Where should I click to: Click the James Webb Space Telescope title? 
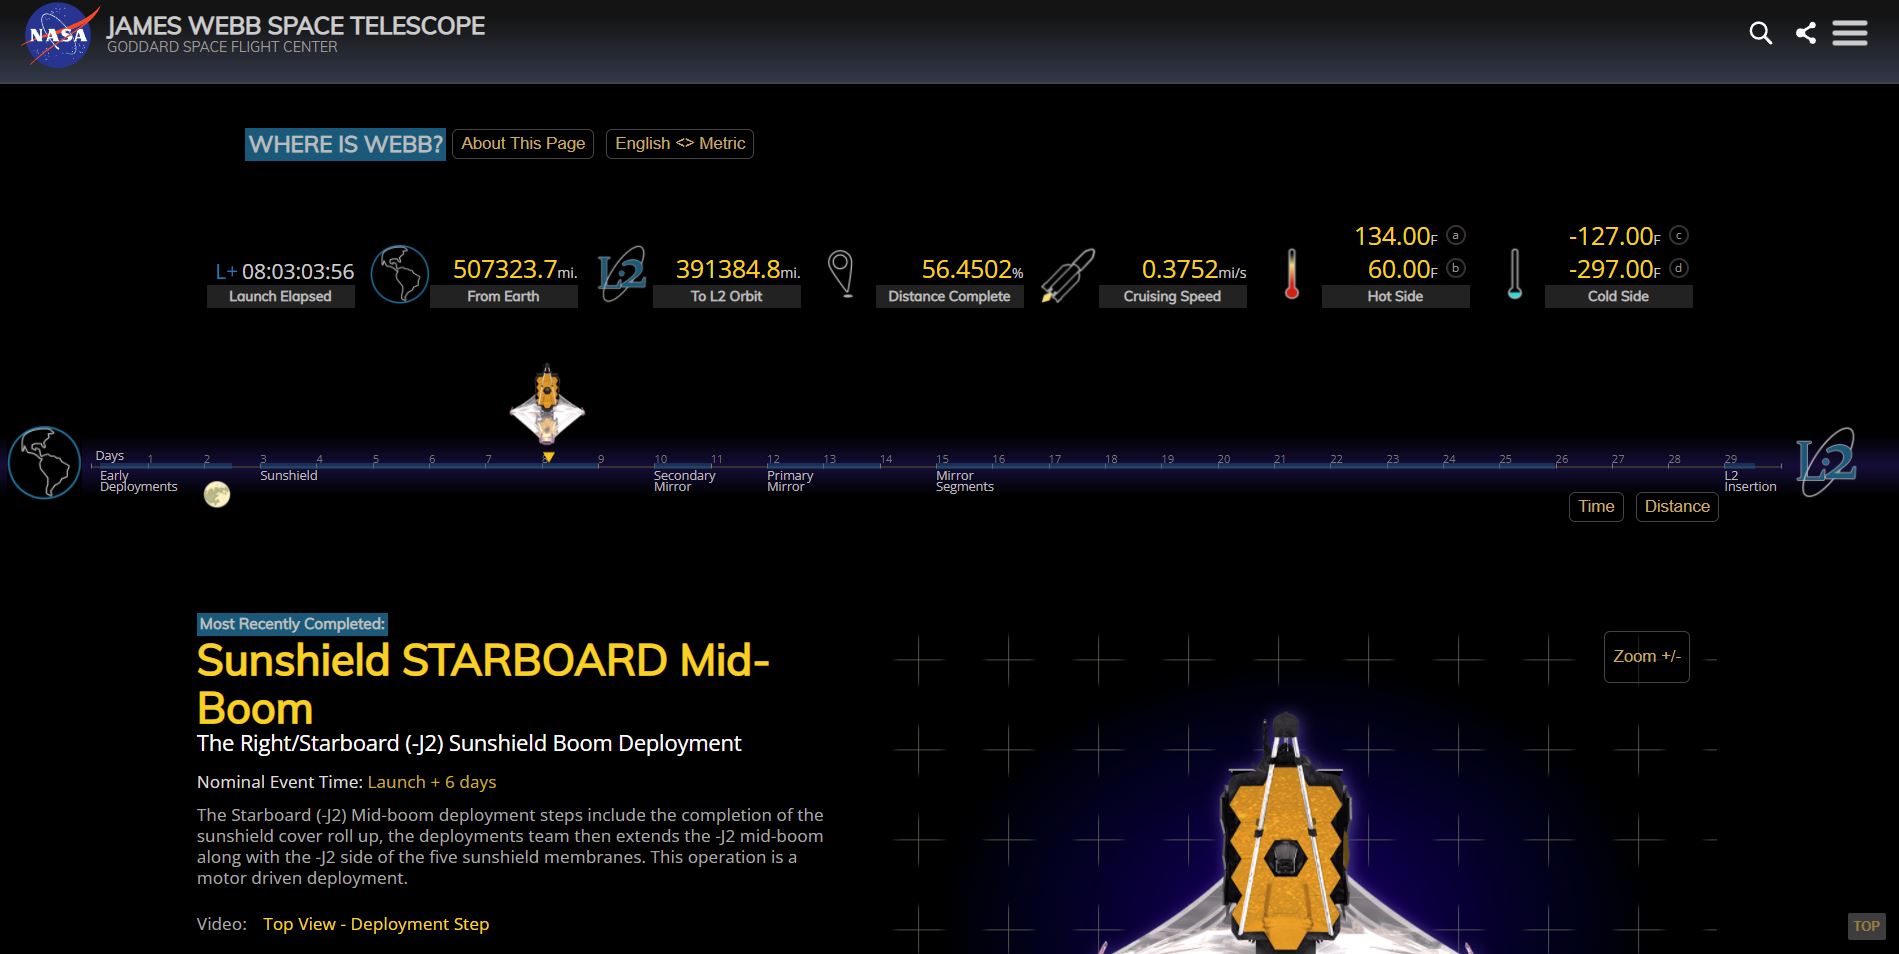pos(296,26)
